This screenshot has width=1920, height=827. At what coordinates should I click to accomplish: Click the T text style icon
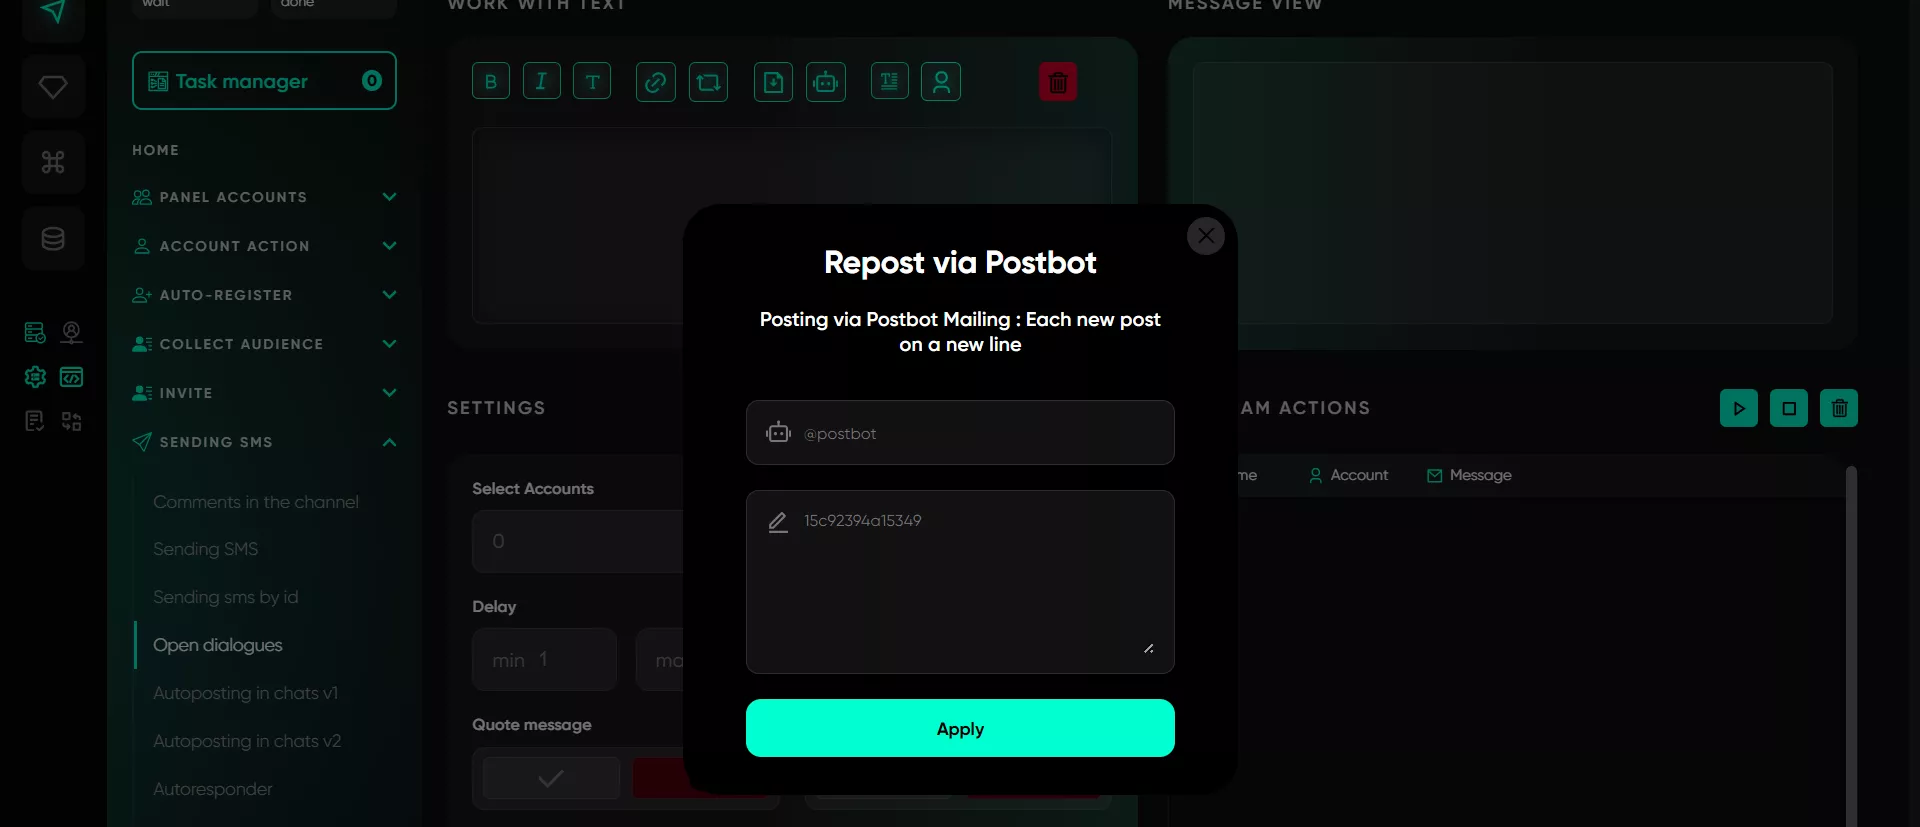coord(592,81)
